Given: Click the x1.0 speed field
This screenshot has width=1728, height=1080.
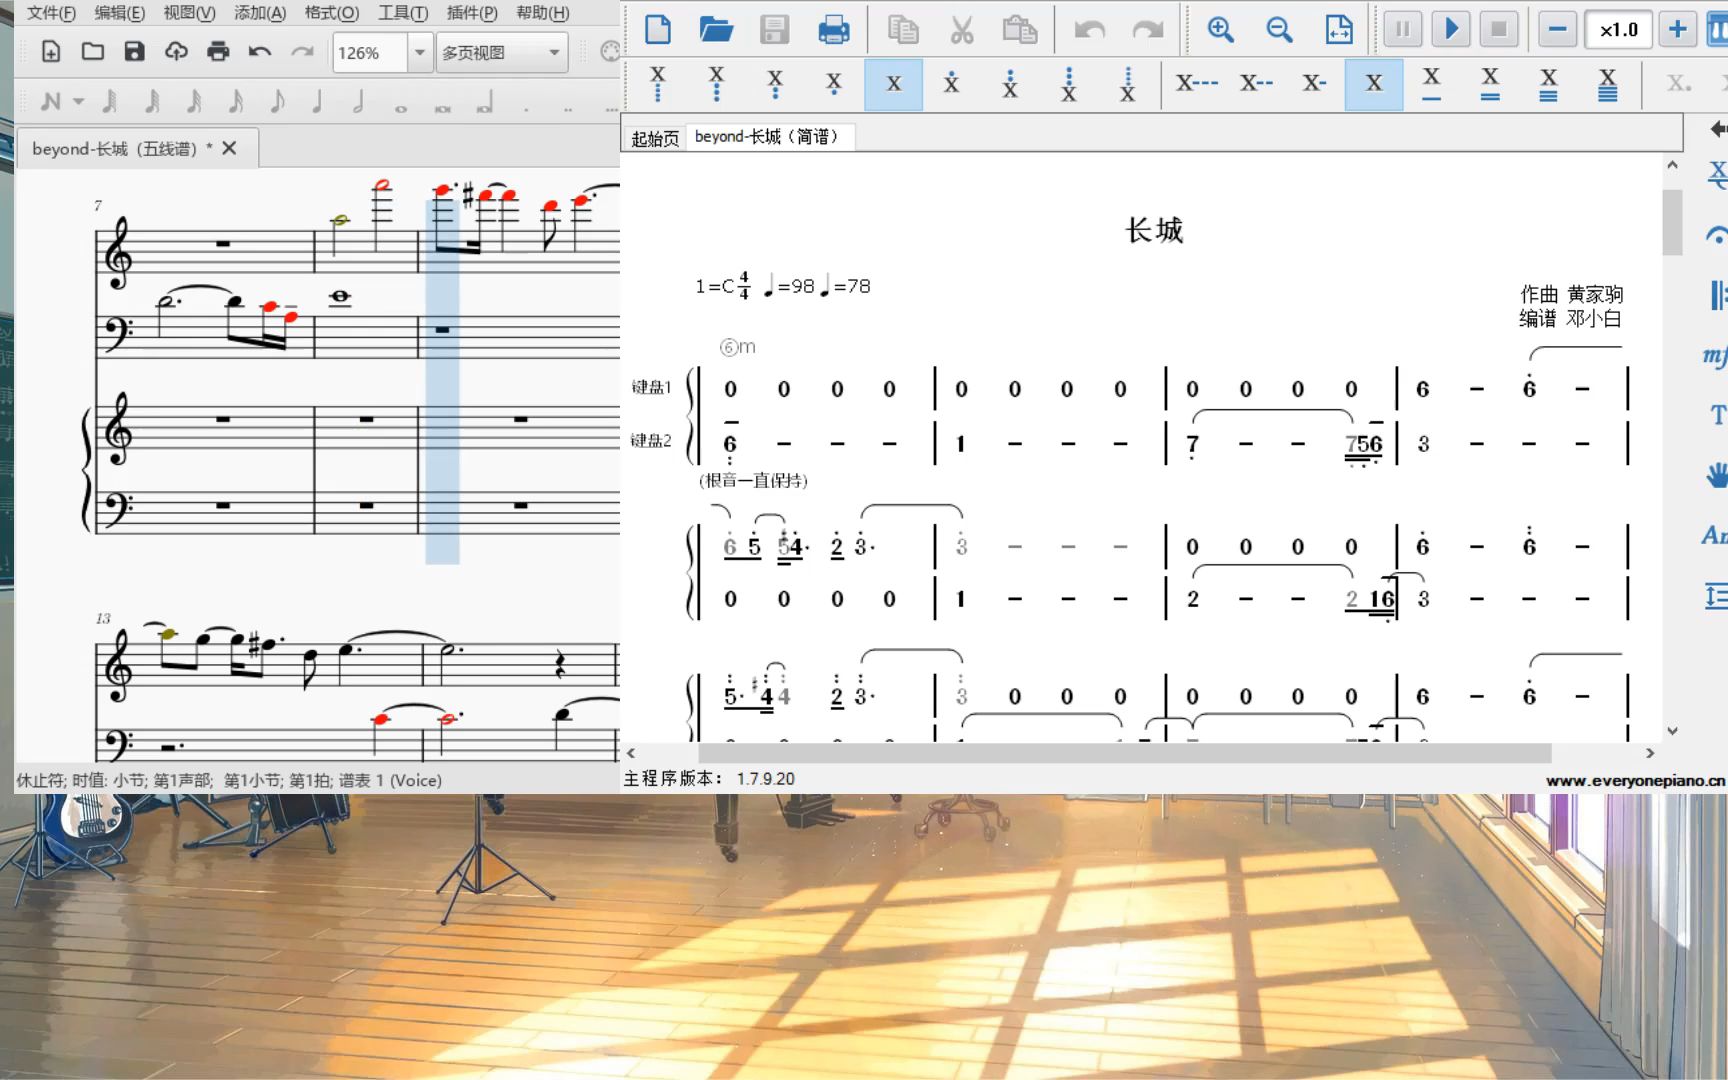Looking at the screenshot, I should point(1618,30).
